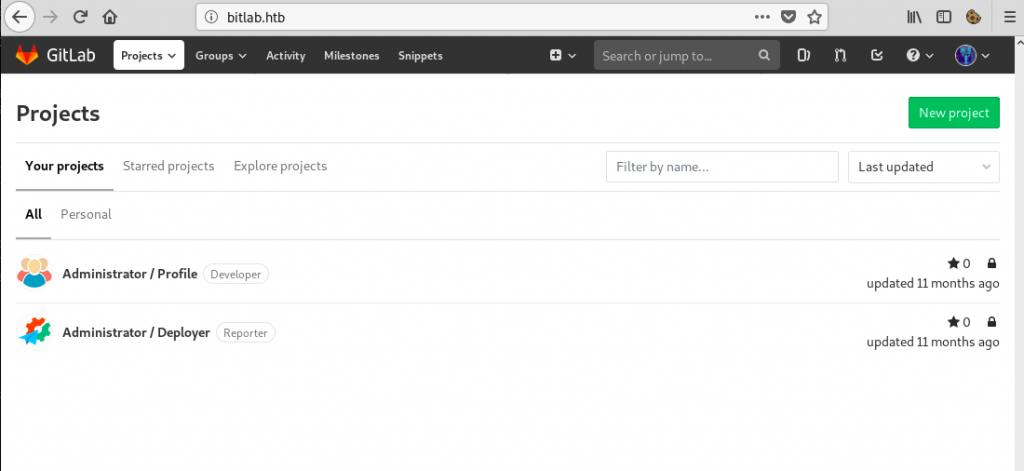Click the search magnifier icon
Viewport: 1024px width, 471px height.
click(764, 56)
